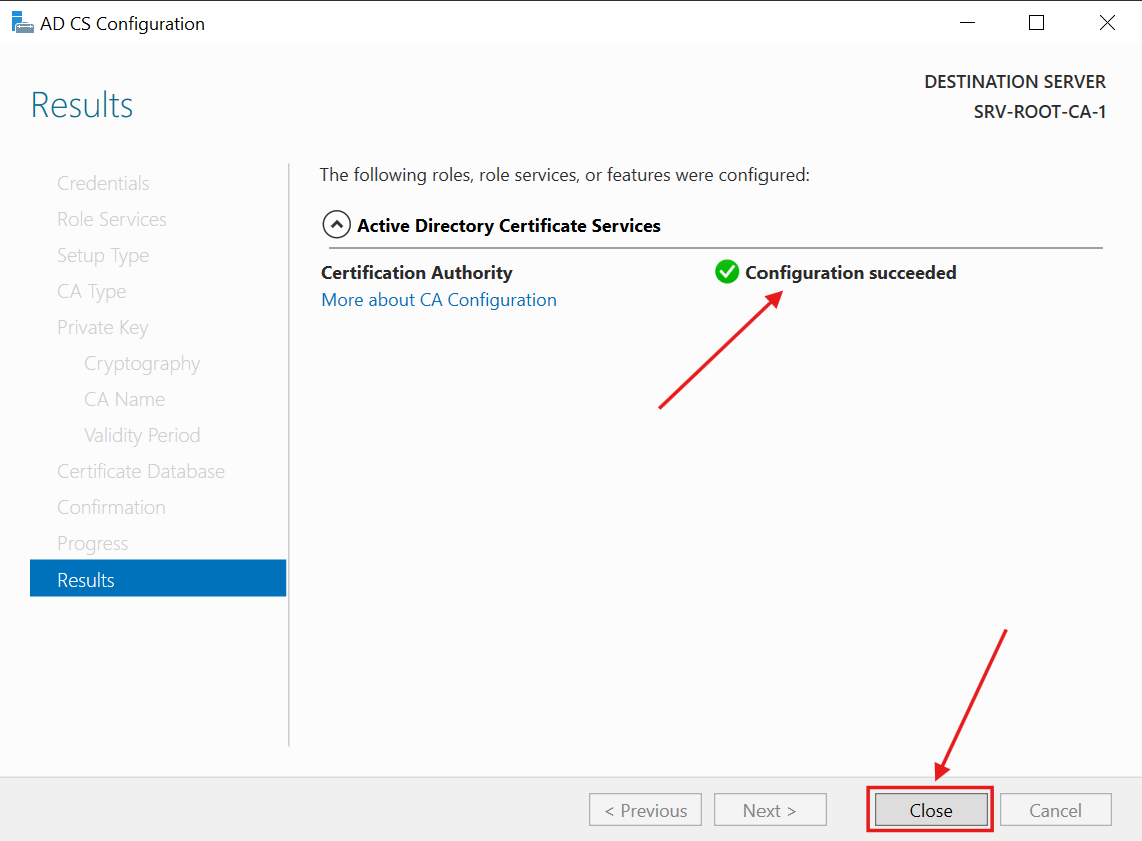Click the Cancel button
The image size is (1142, 841).
click(x=1055, y=809)
